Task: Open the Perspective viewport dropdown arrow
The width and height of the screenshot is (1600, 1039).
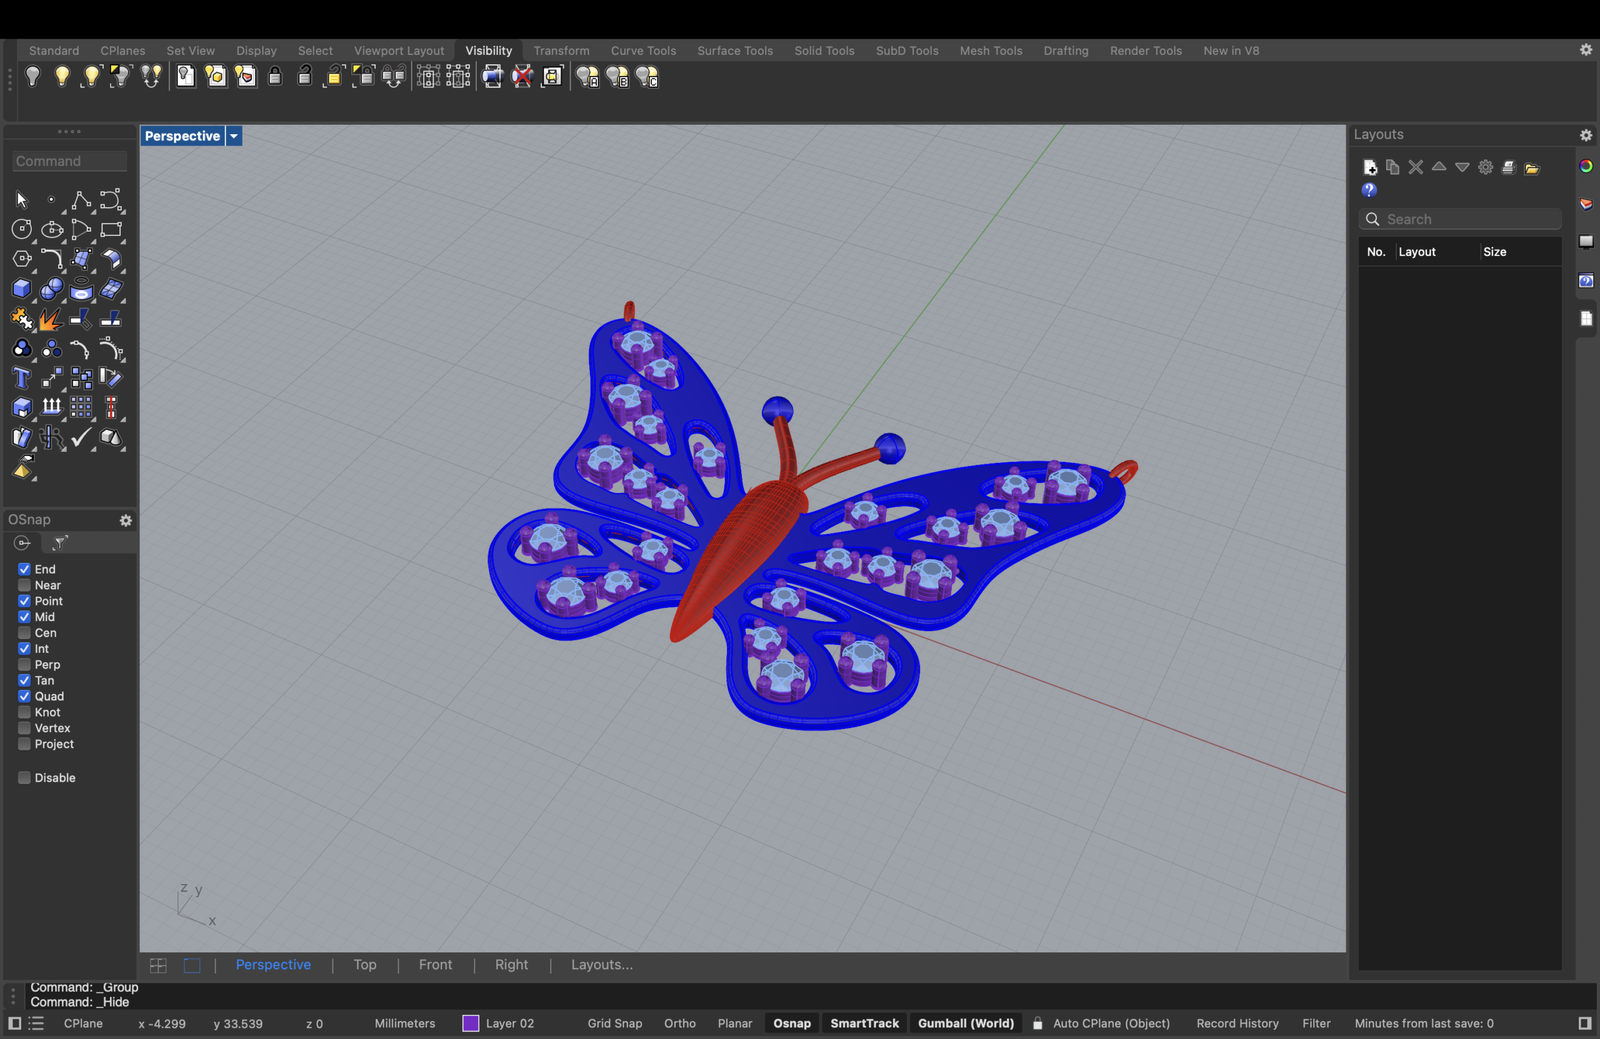Action: coord(234,136)
